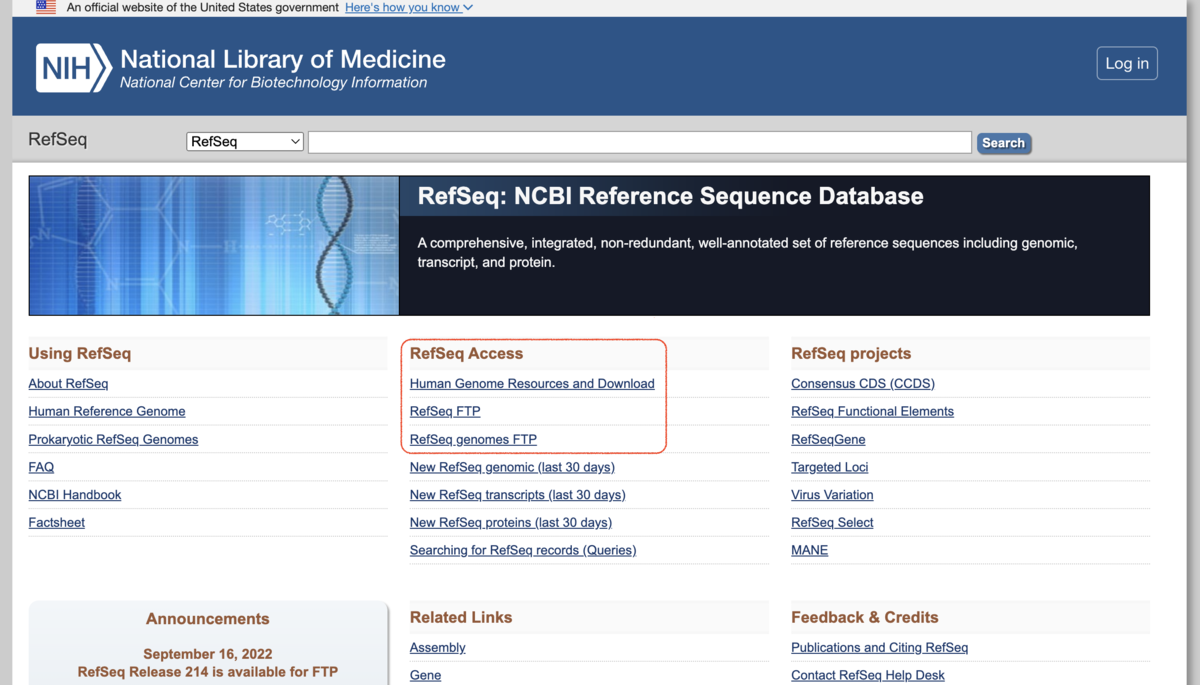Click the Log in button
Image resolution: width=1200 pixels, height=685 pixels.
[1127, 63]
